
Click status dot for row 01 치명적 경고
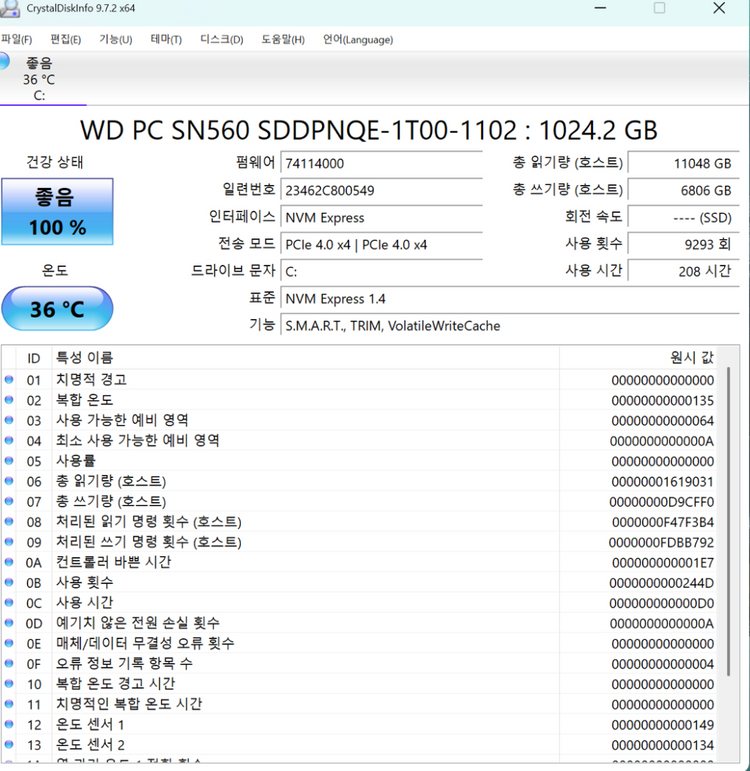point(9,380)
